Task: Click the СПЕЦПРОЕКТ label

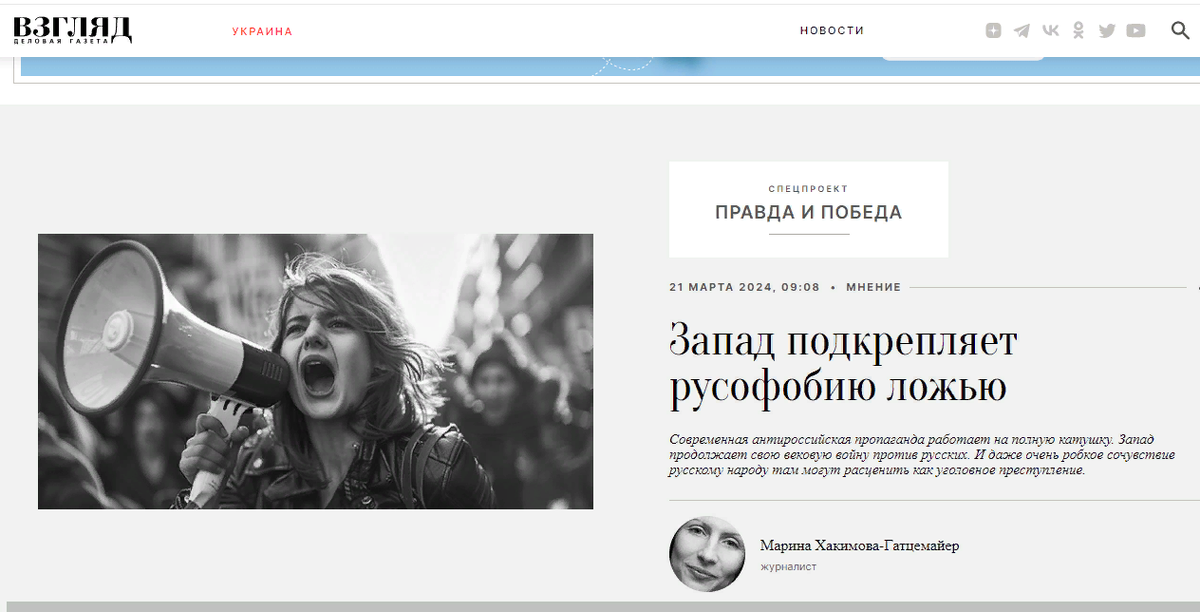Action: [808, 188]
